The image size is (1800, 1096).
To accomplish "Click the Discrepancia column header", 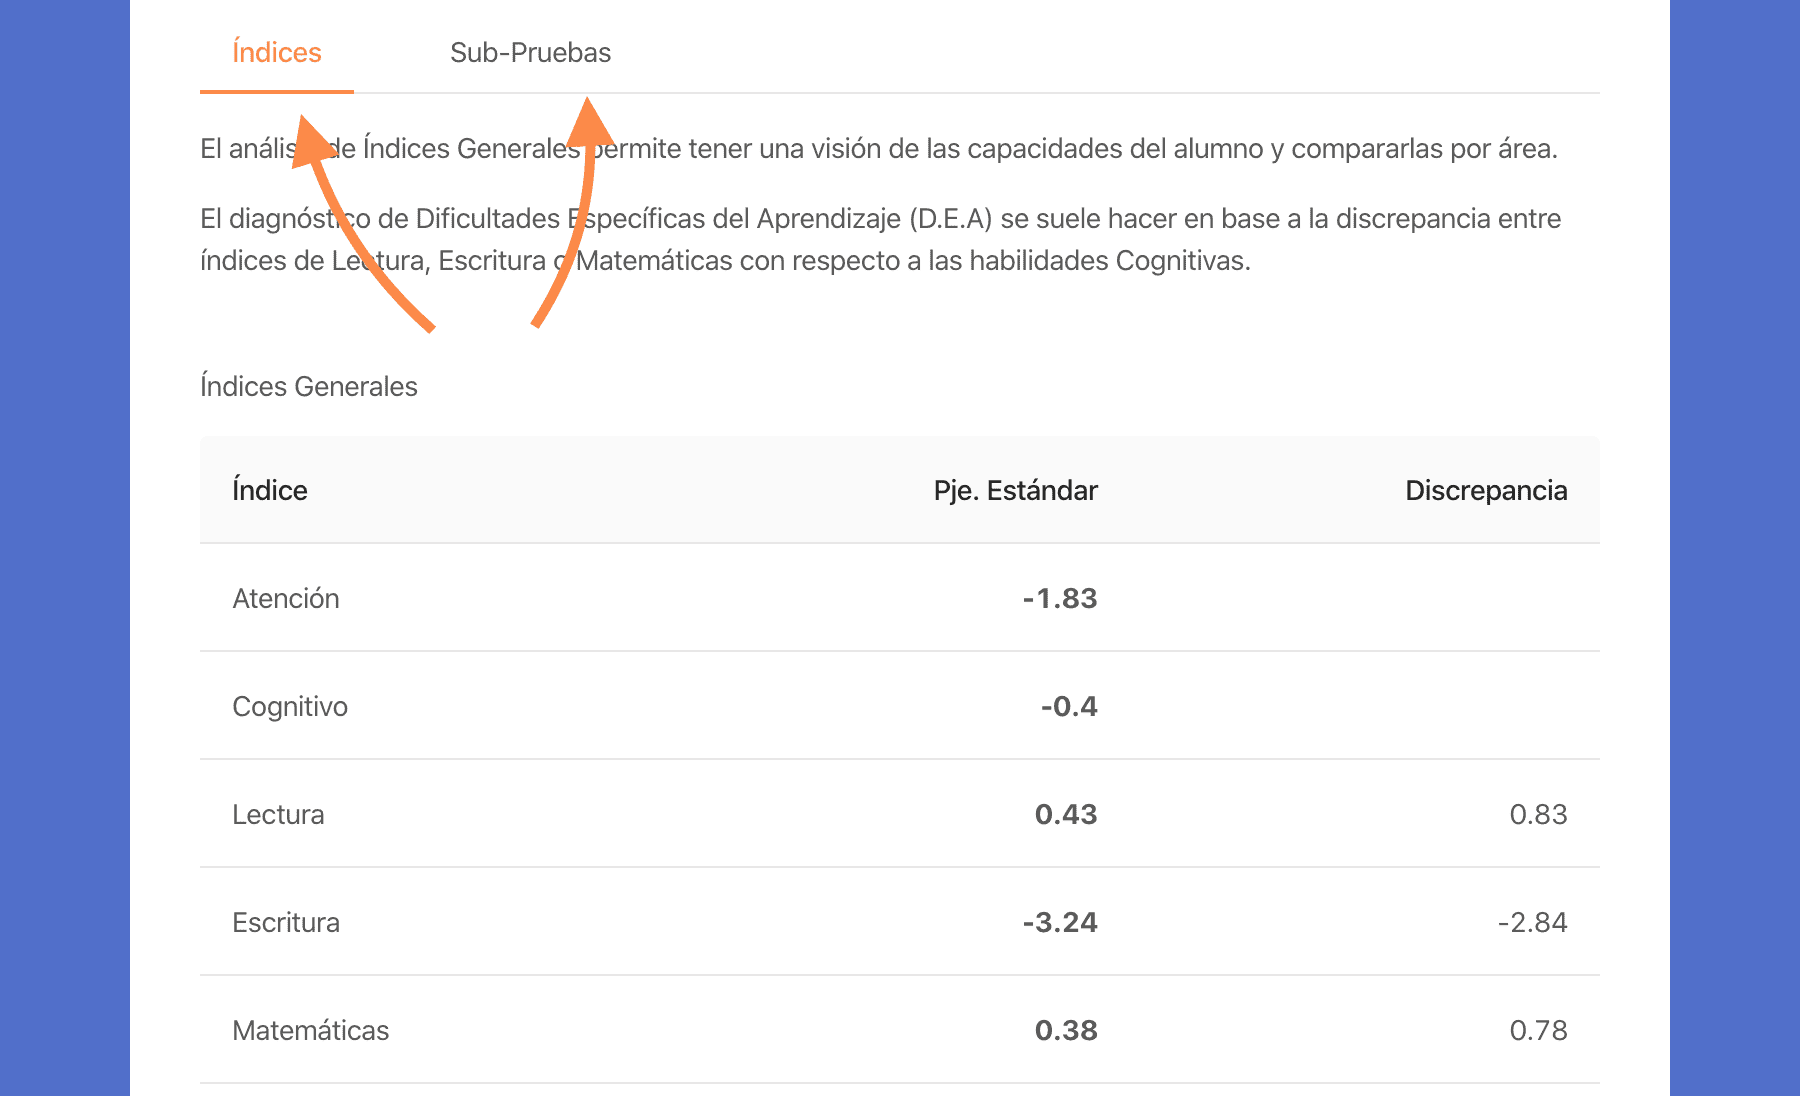I will tap(1485, 490).
